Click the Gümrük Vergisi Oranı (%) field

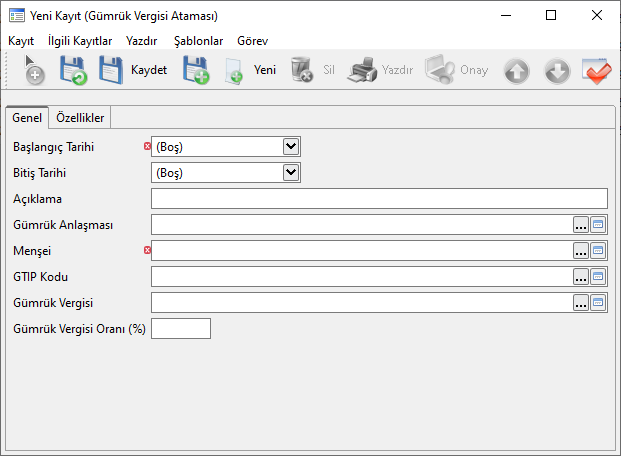point(181,328)
